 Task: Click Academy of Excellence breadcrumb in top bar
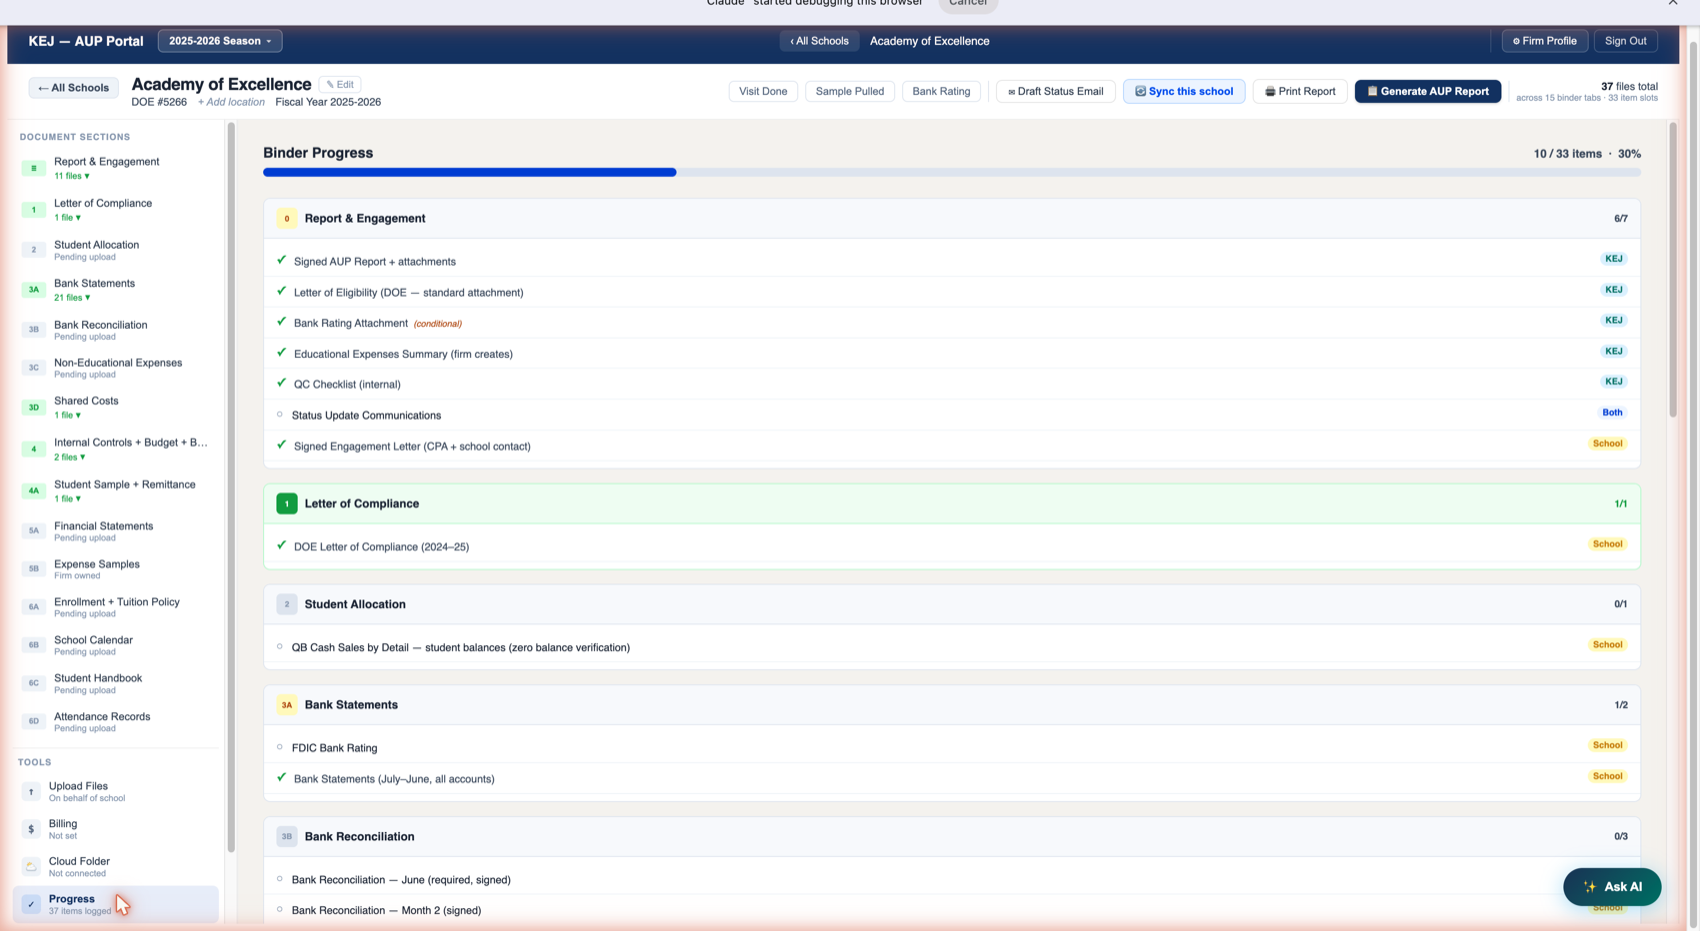(x=929, y=41)
